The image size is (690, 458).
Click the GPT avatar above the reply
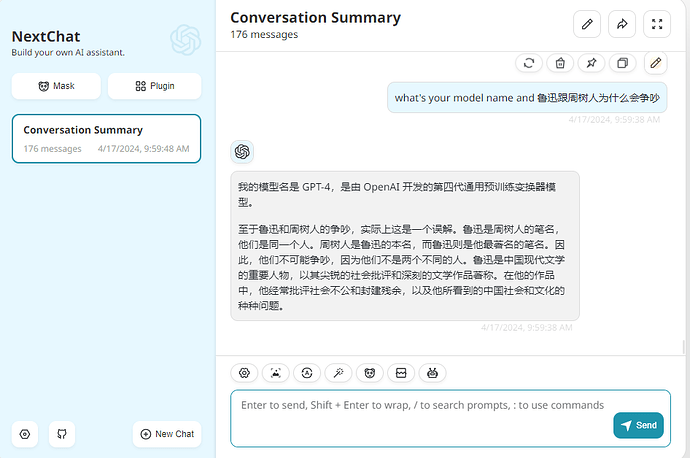tap(242, 152)
